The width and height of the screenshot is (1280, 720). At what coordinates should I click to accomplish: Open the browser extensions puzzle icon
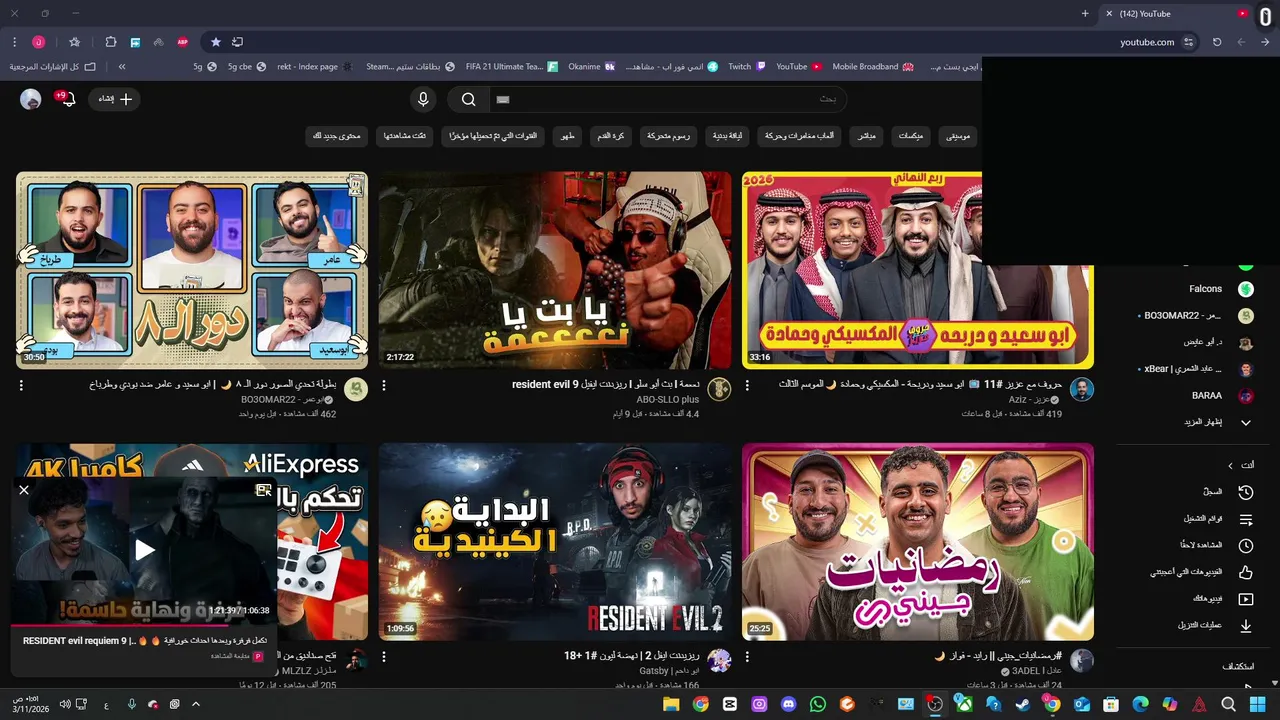click(x=111, y=42)
